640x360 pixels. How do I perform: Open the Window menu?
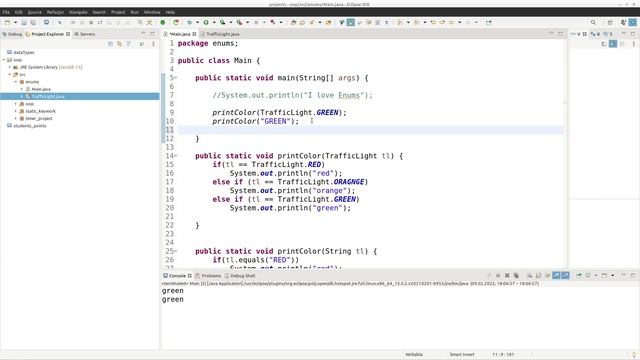click(x=152, y=12)
